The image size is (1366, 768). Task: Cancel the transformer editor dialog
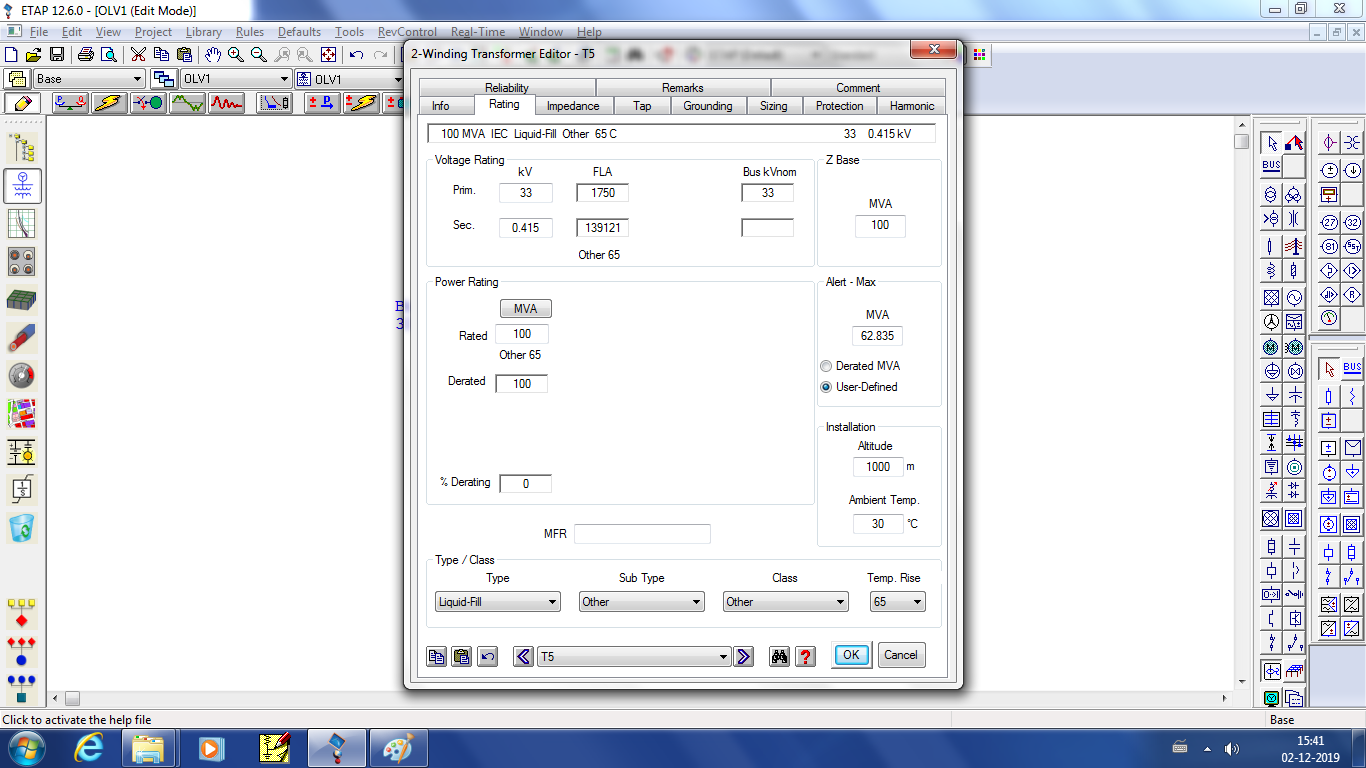coord(900,655)
